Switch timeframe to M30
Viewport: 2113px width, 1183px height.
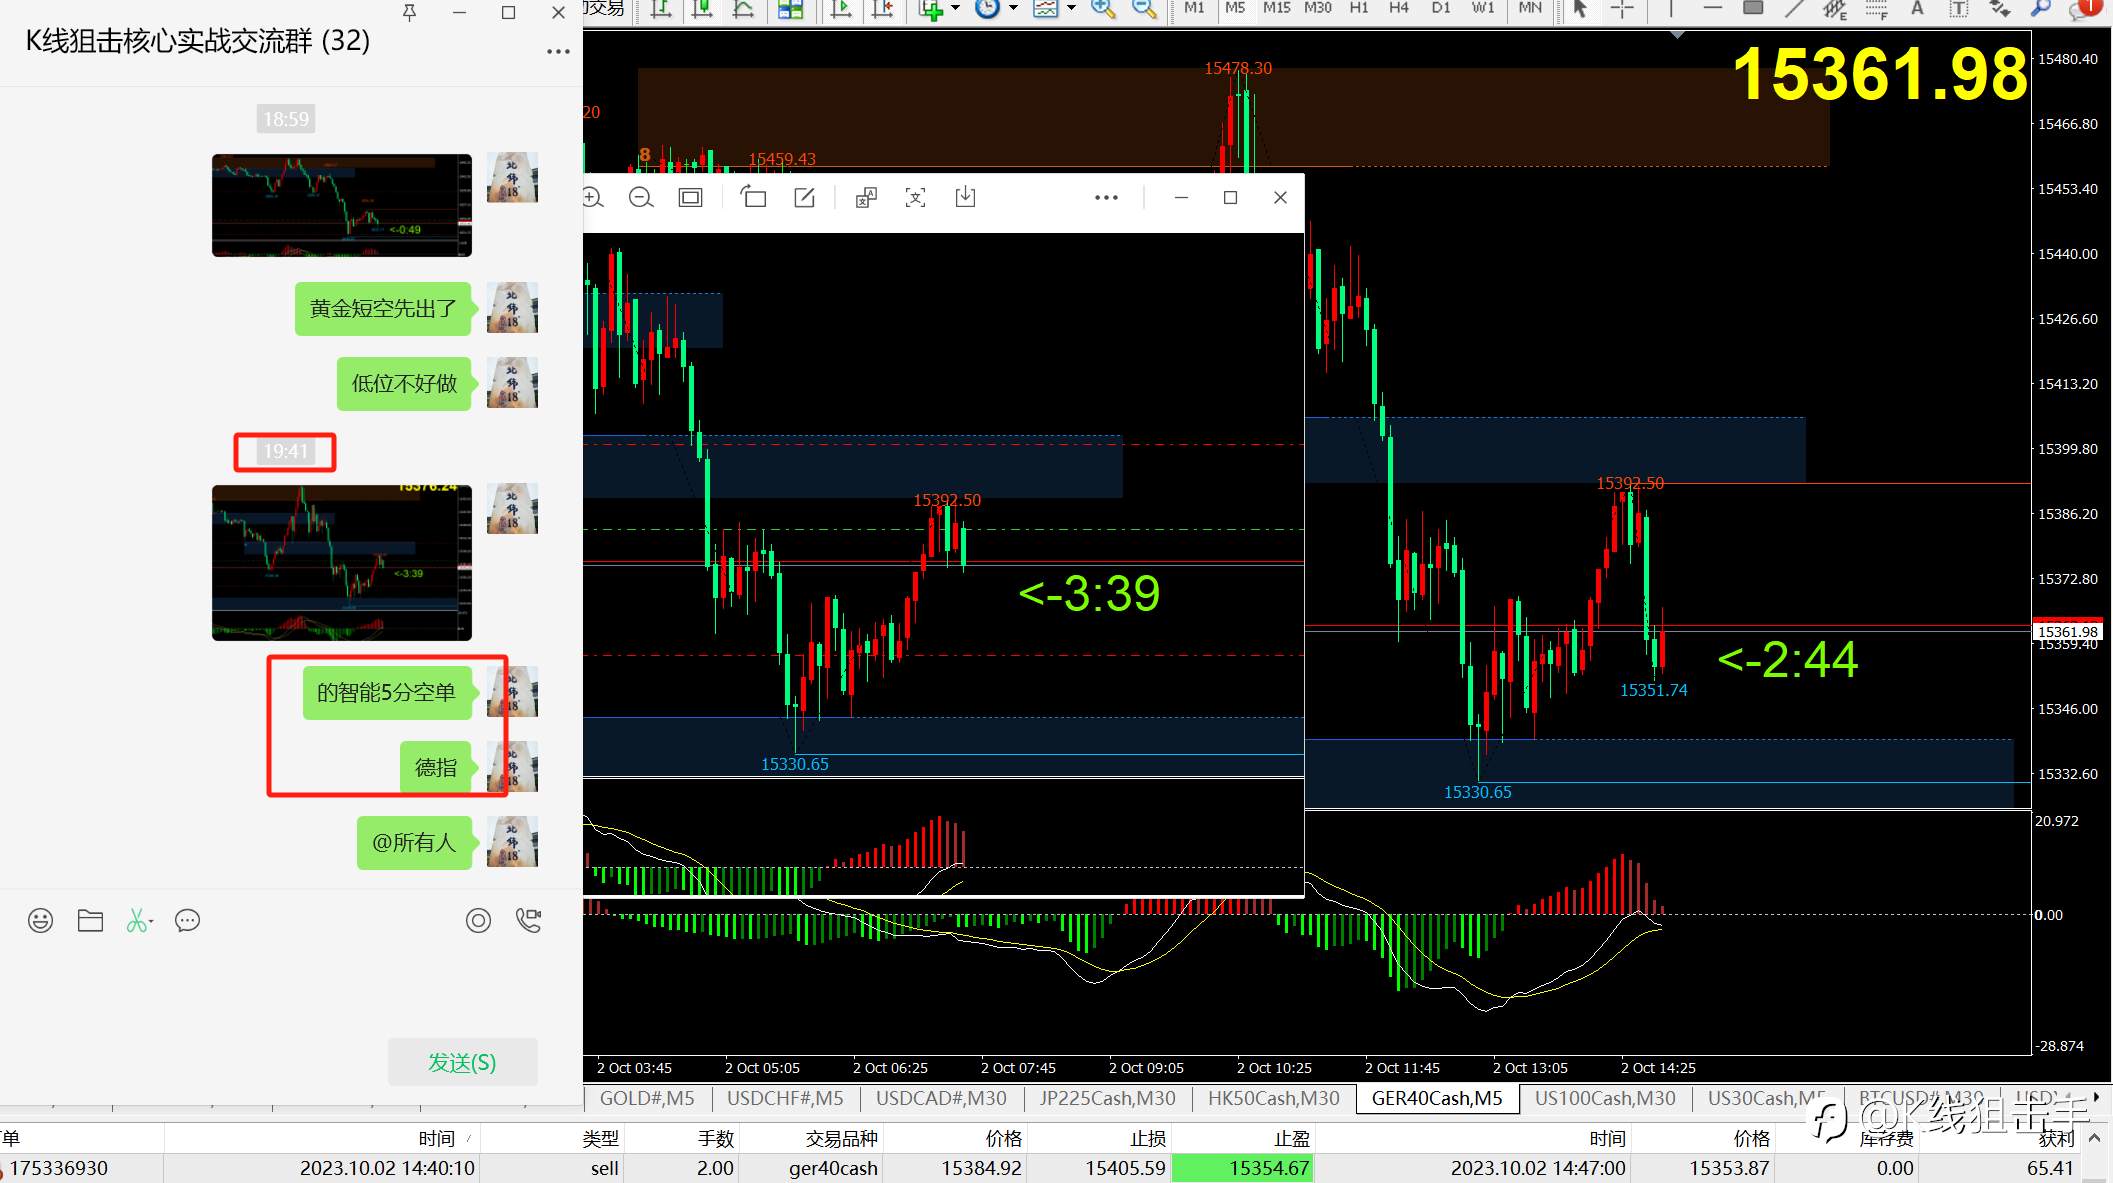[1318, 8]
